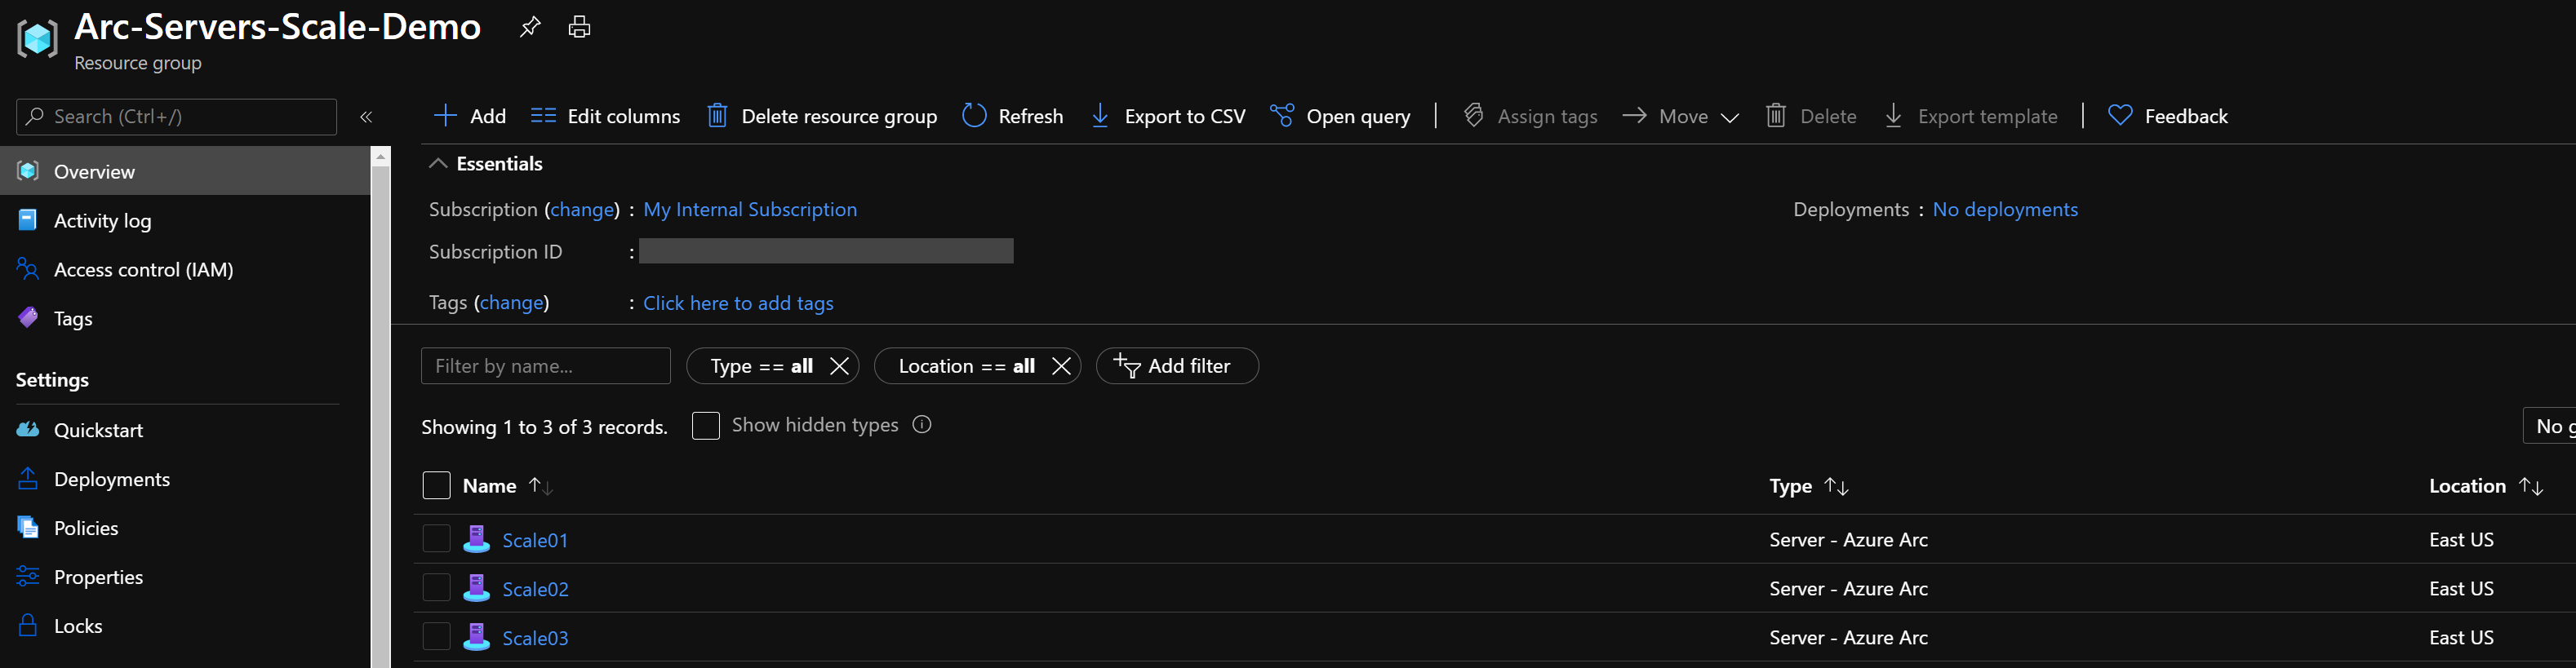Screen dimensions: 2576x668
Task: Toggle Show hidden types checkbox
Action: point(705,426)
